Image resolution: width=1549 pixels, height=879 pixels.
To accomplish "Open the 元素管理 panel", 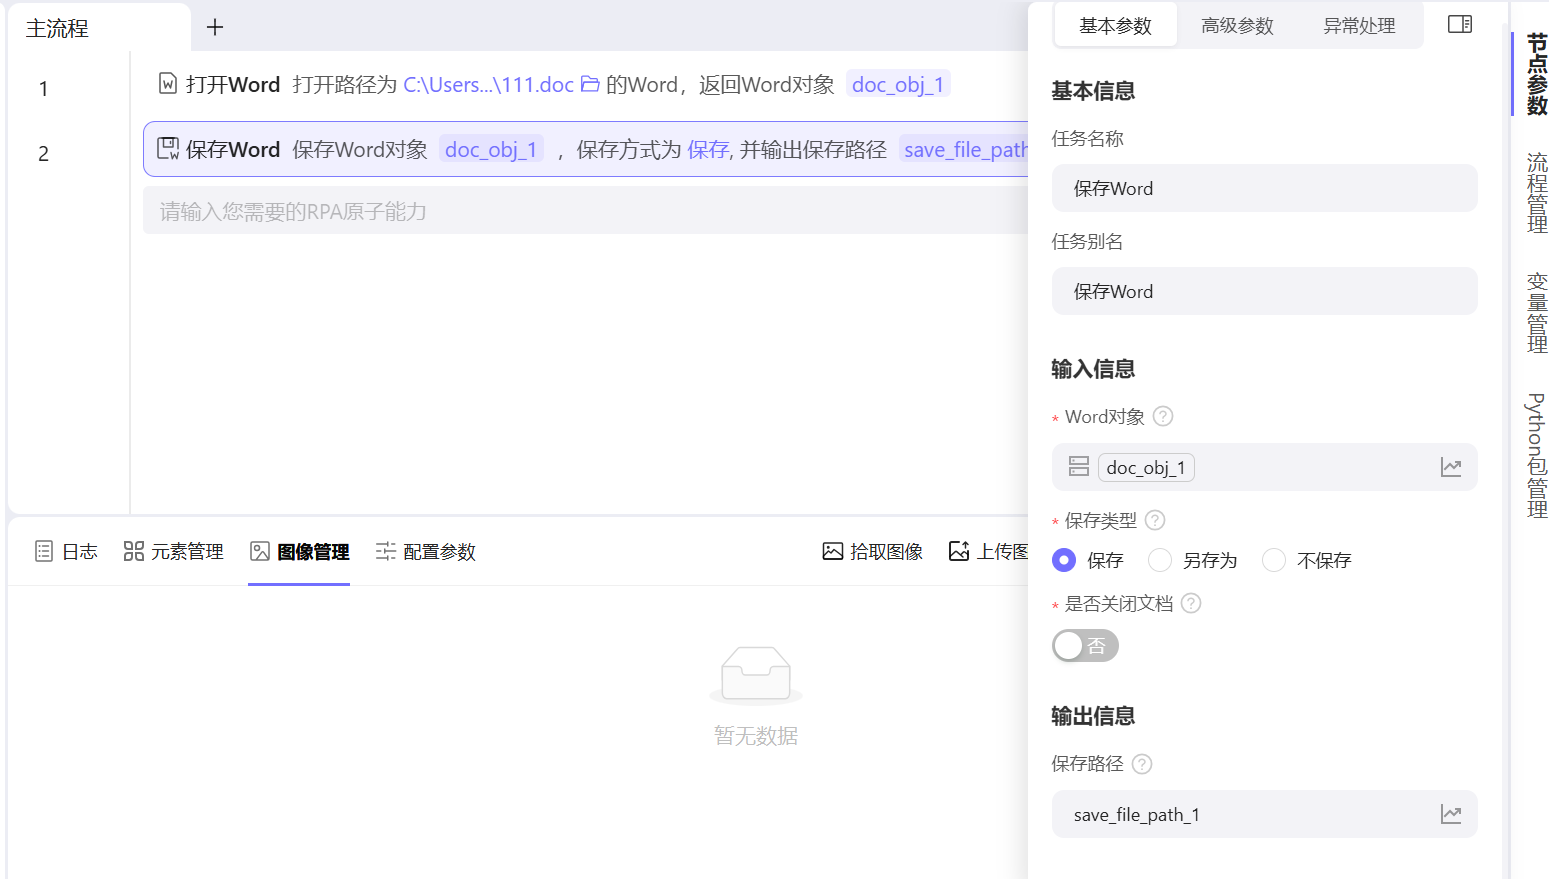I will pos(173,551).
